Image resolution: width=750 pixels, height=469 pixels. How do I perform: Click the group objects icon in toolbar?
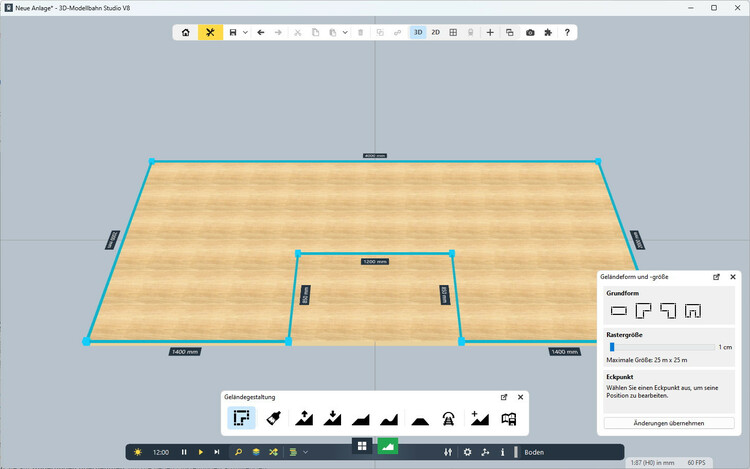[380, 33]
